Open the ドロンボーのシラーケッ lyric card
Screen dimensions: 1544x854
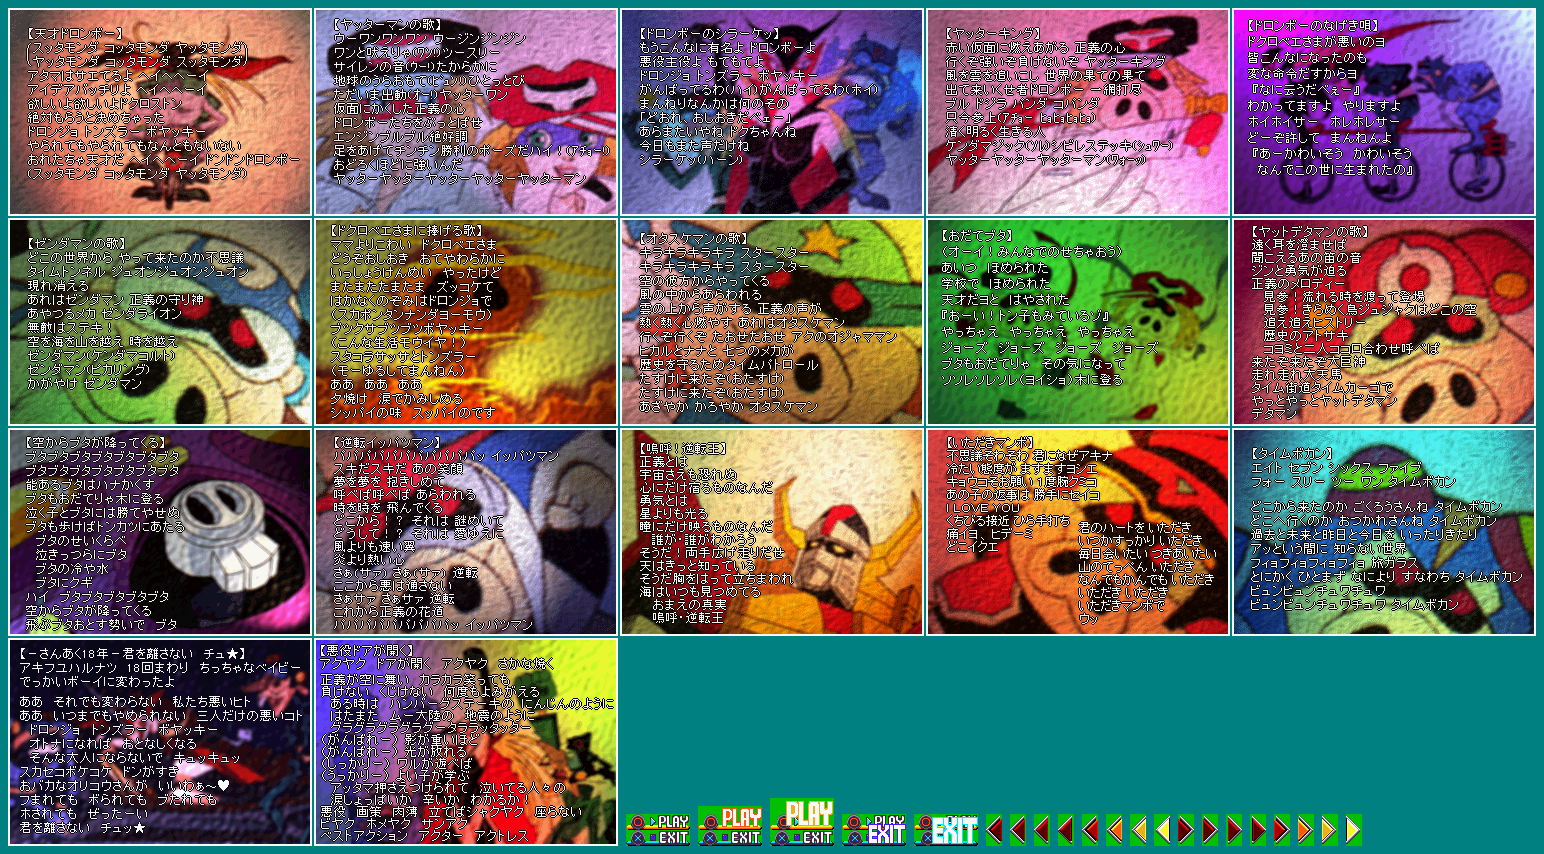(x=772, y=112)
